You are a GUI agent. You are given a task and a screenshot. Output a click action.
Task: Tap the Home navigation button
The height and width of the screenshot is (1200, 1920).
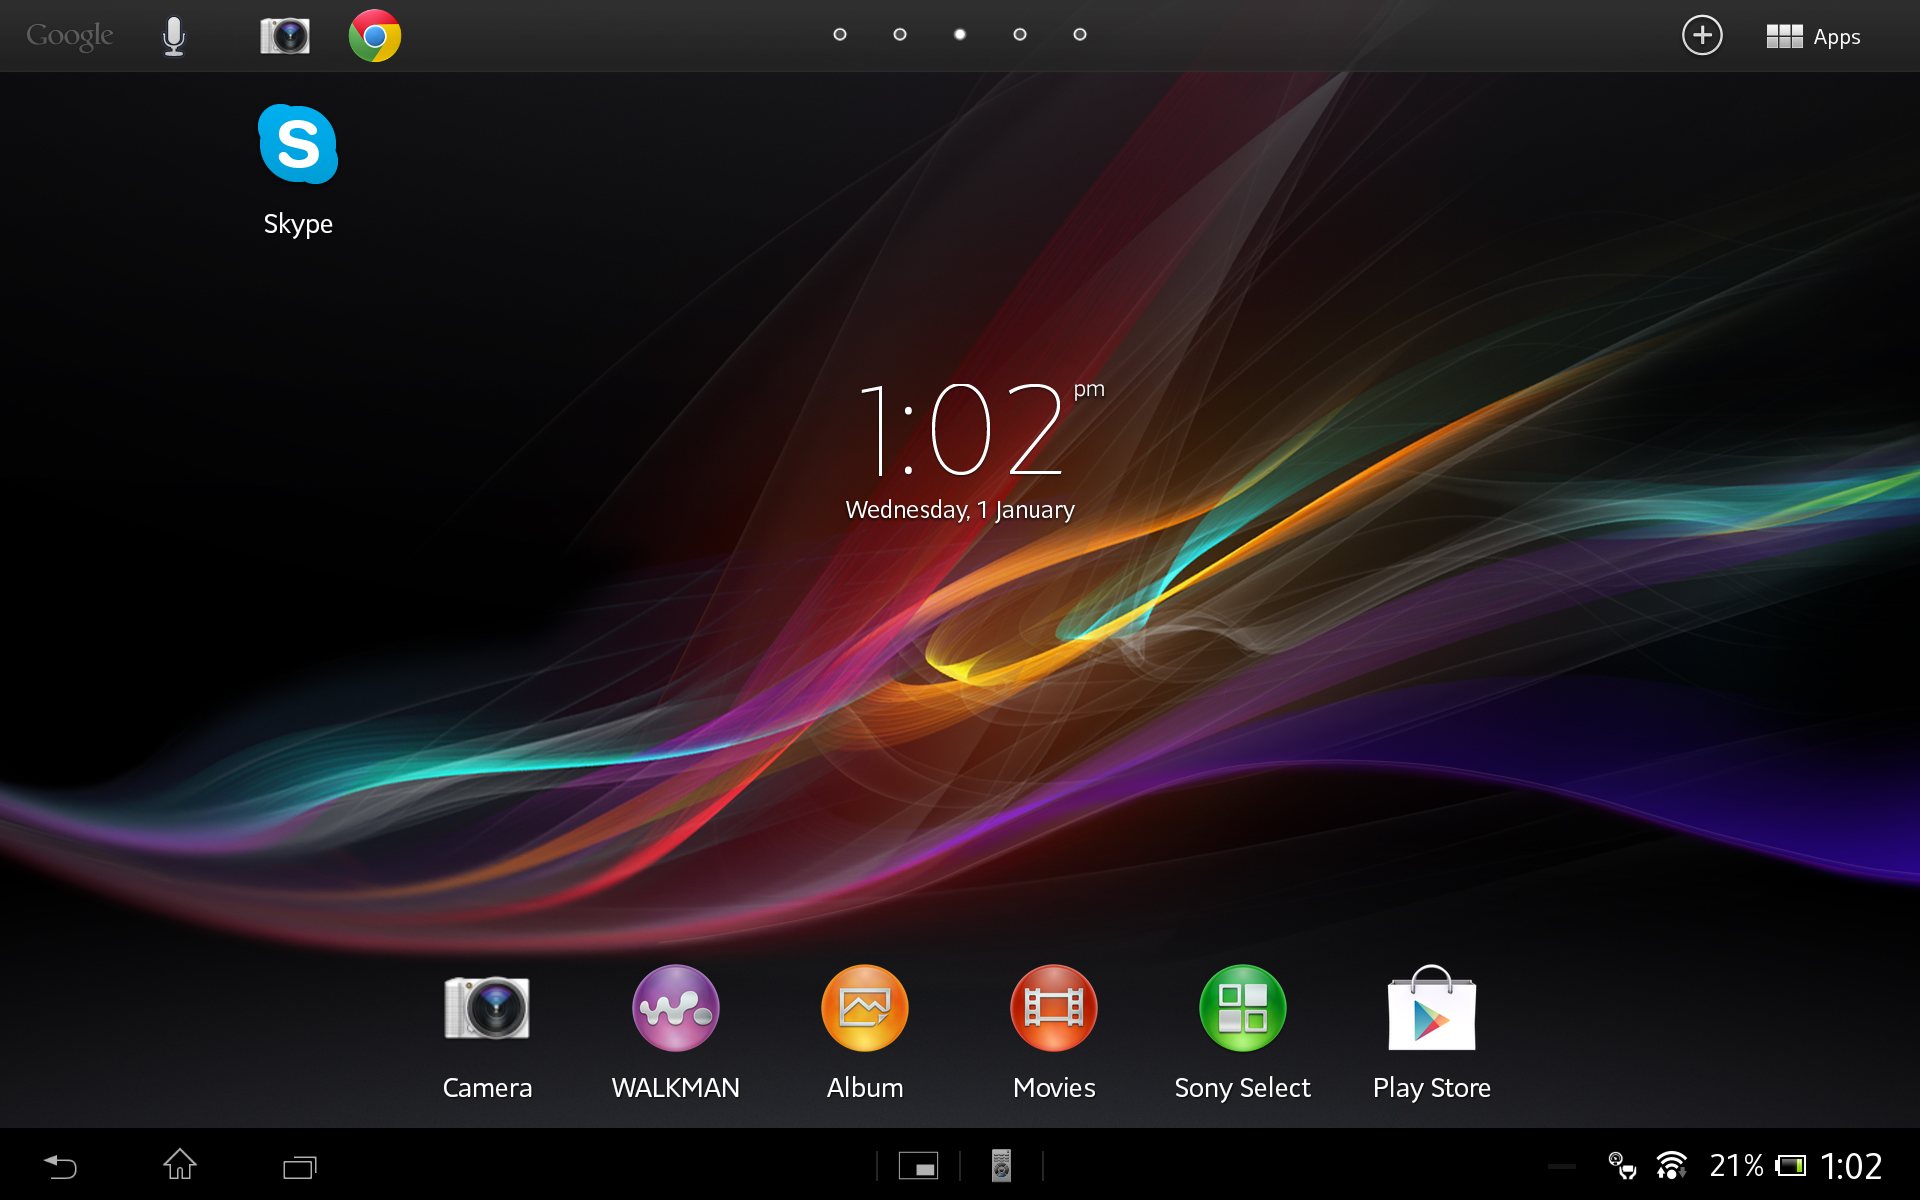[x=180, y=1165]
